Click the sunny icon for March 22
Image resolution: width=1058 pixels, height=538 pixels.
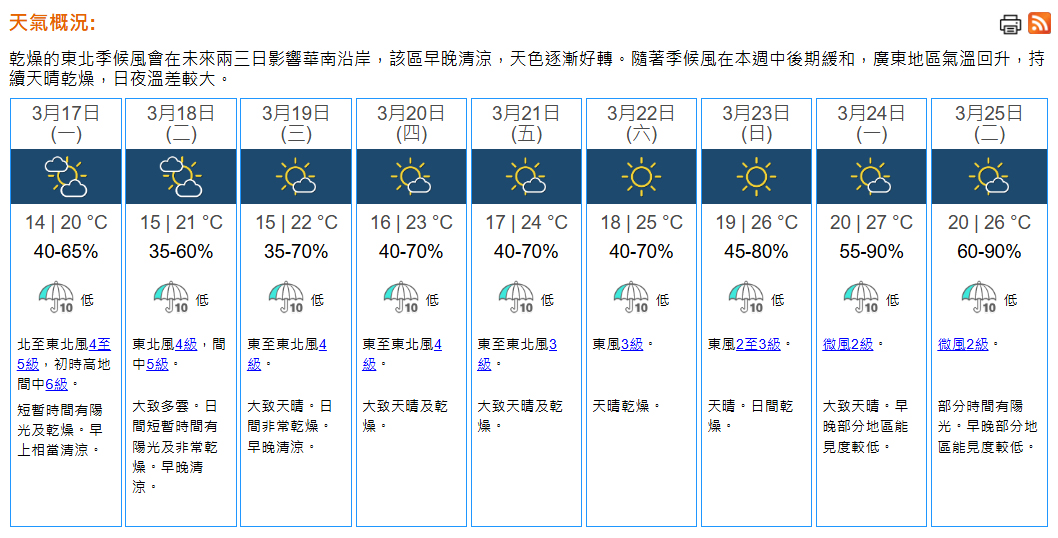click(x=641, y=177)
